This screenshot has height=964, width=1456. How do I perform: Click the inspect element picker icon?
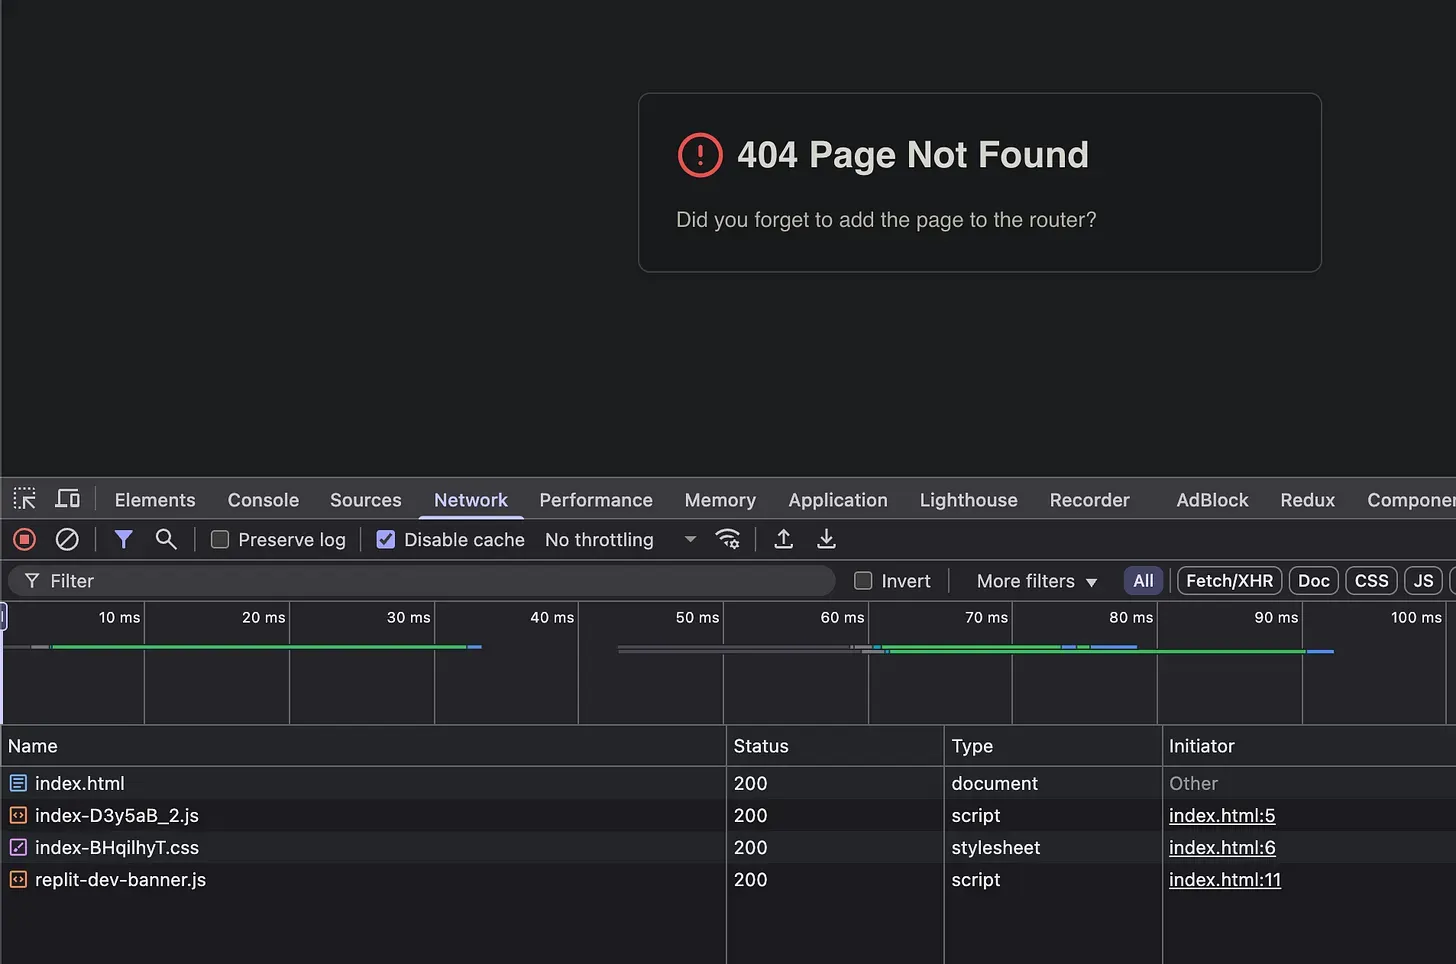tap(24, 499)
